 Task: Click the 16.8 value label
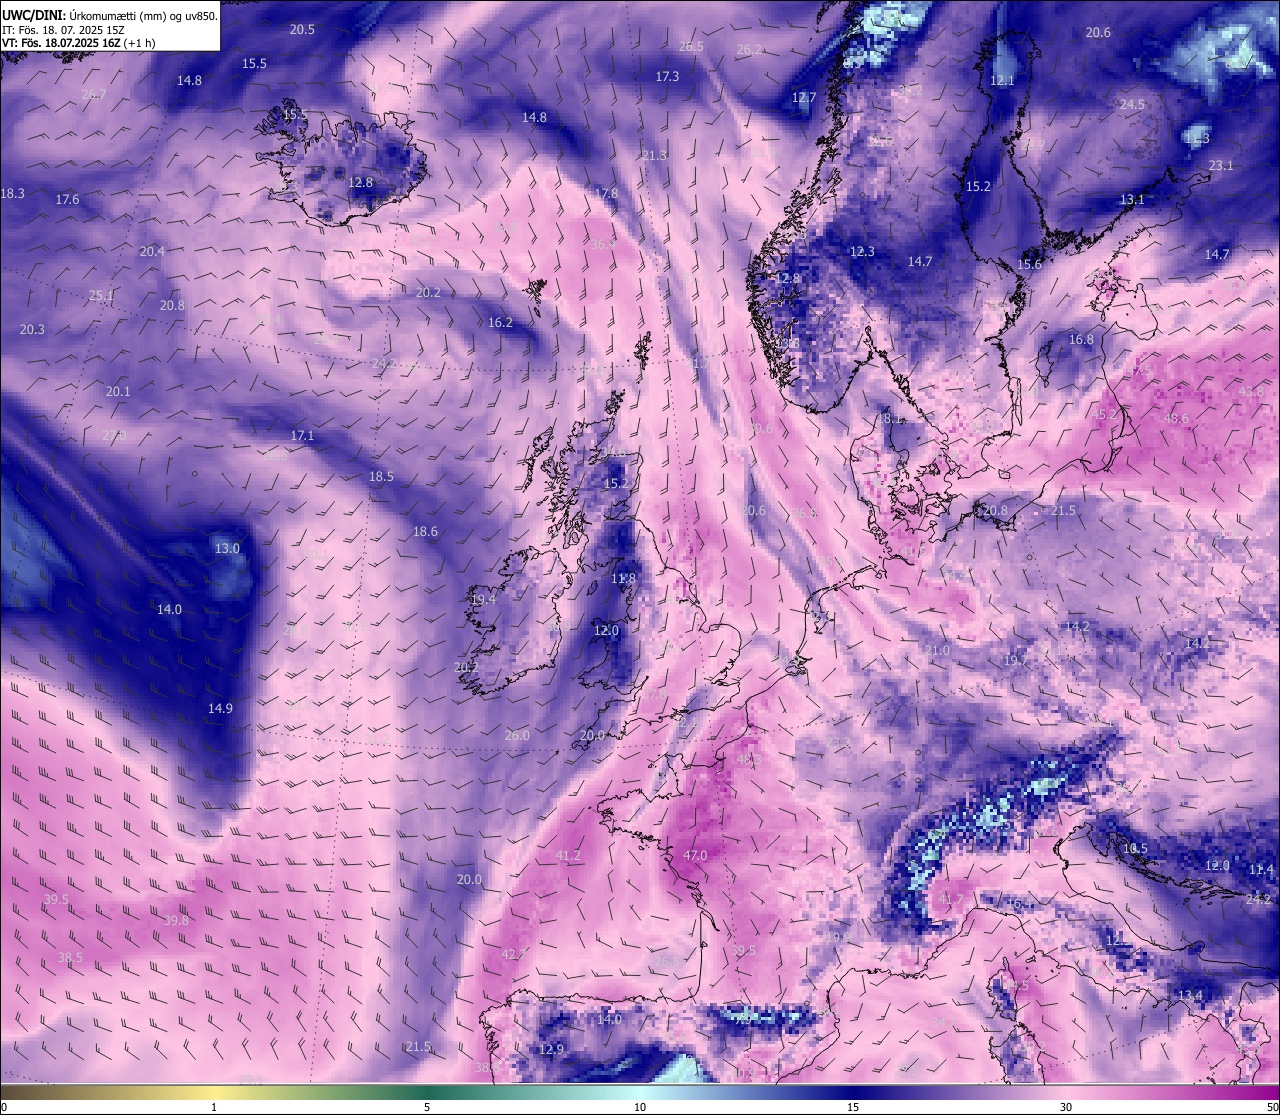(1081, 339)
